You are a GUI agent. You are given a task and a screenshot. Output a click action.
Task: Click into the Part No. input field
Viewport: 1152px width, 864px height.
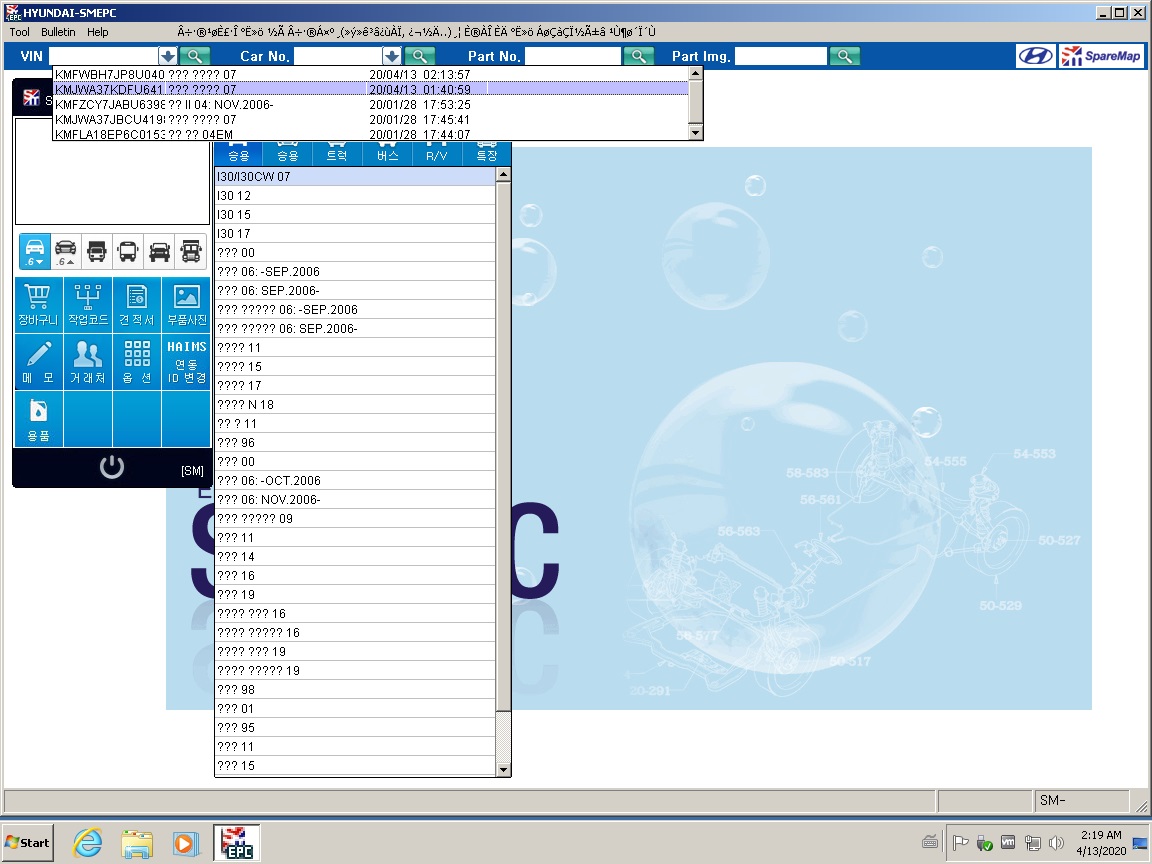[x=573, y=56]
